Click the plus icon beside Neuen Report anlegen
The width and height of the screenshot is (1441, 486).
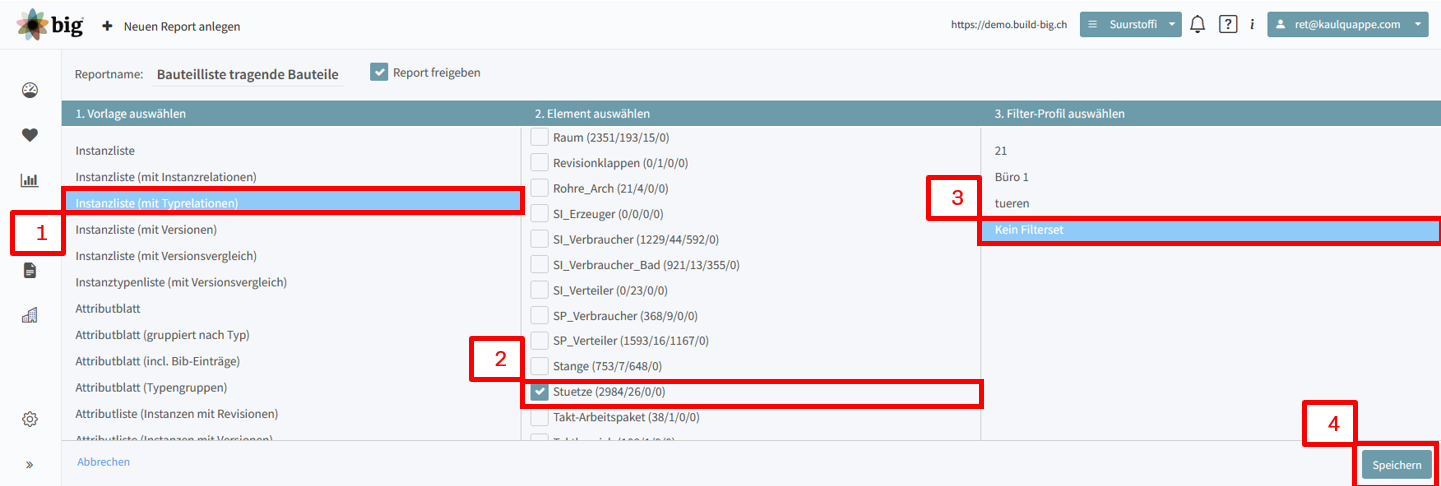(107, 26)
